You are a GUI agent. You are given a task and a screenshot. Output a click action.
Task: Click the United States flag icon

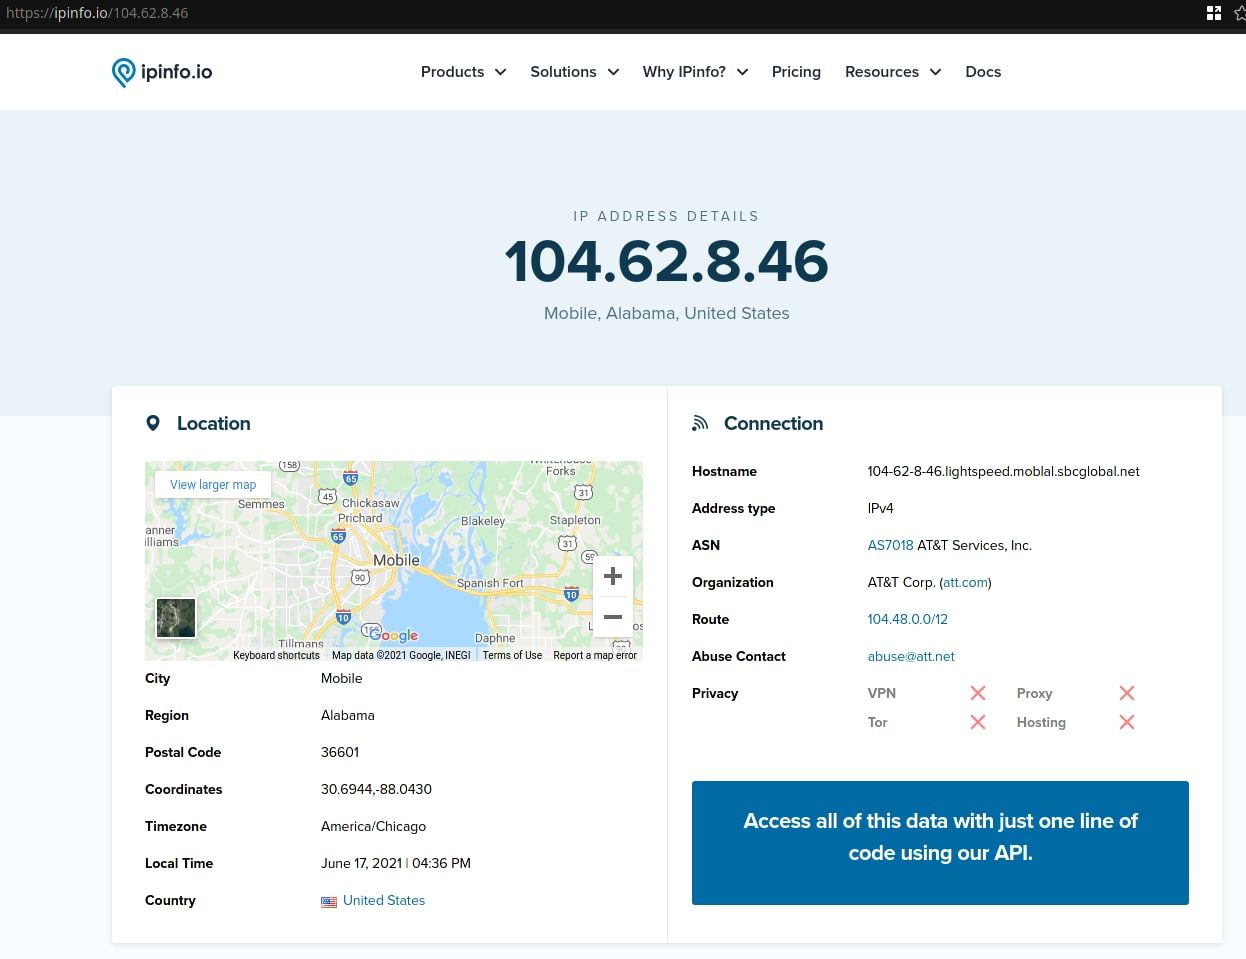point(329,901)
